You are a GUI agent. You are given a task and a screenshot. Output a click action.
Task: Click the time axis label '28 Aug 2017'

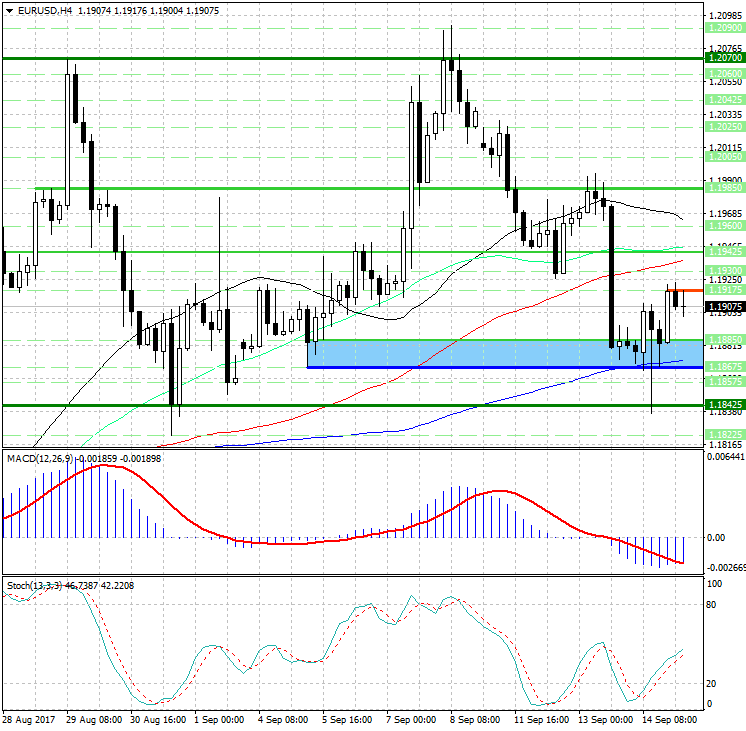29,720
